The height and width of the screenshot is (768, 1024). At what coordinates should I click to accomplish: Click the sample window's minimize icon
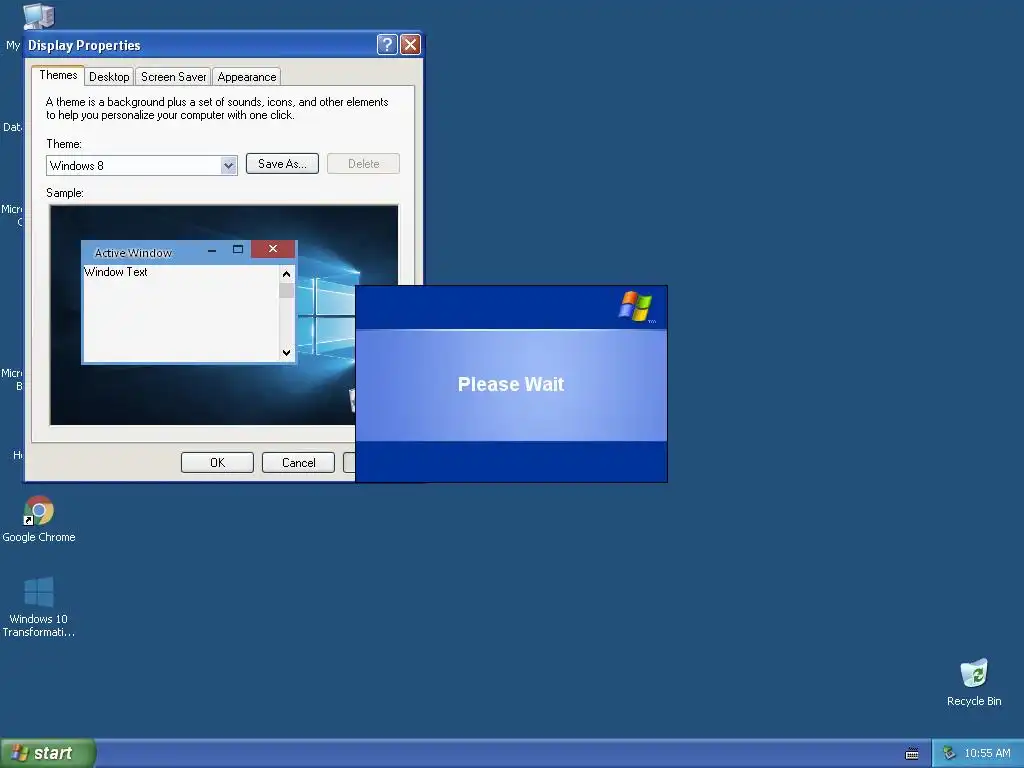pyautogui.click(x=212, y=250)
